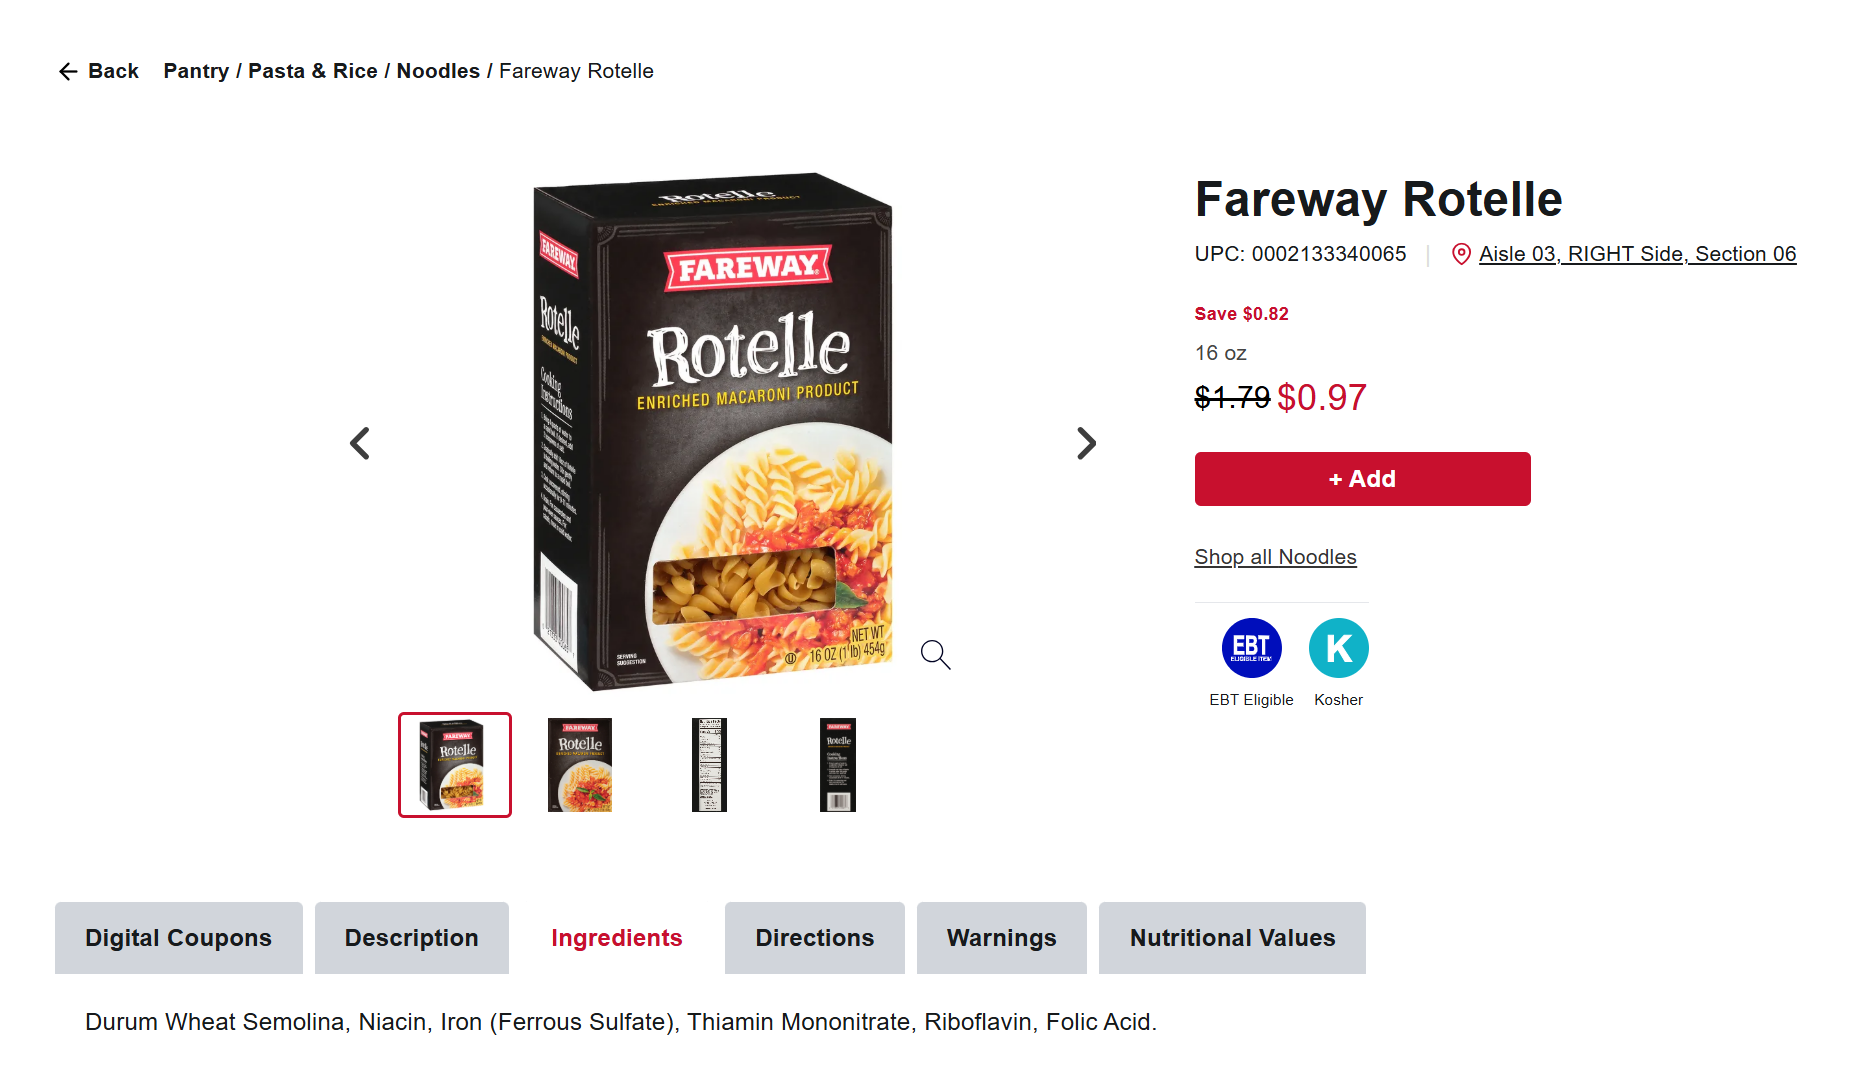
Task: Show the previous product image
Action: pos(360,443)
